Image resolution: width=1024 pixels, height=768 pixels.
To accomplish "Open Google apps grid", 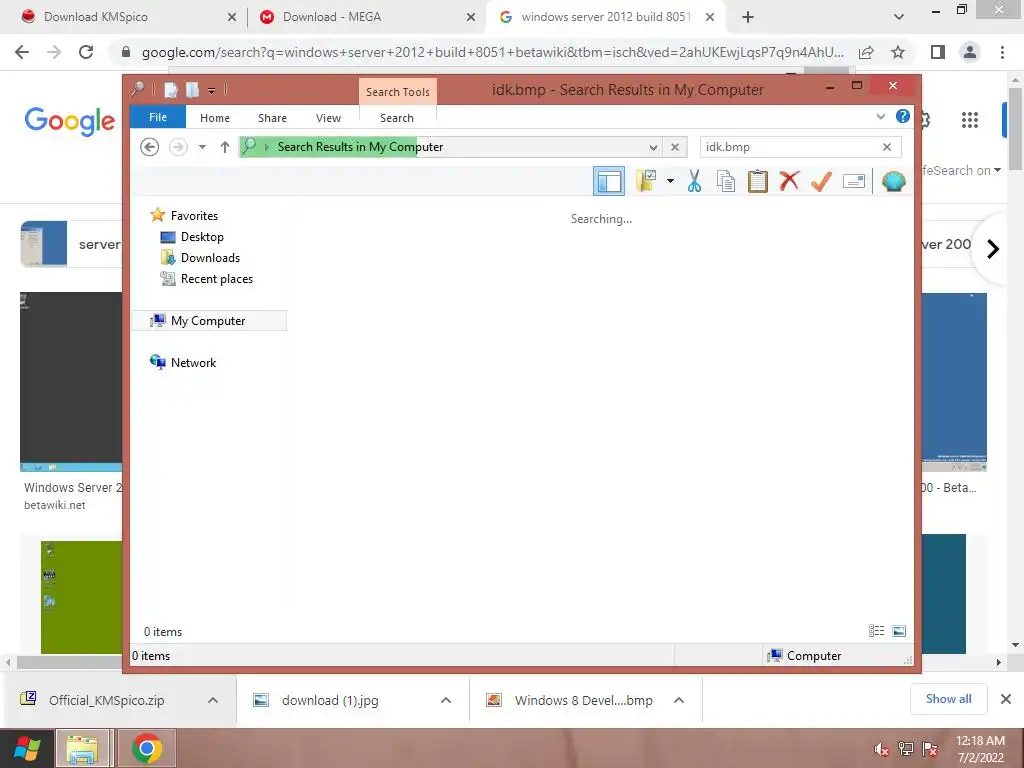I will click(970, 120).
